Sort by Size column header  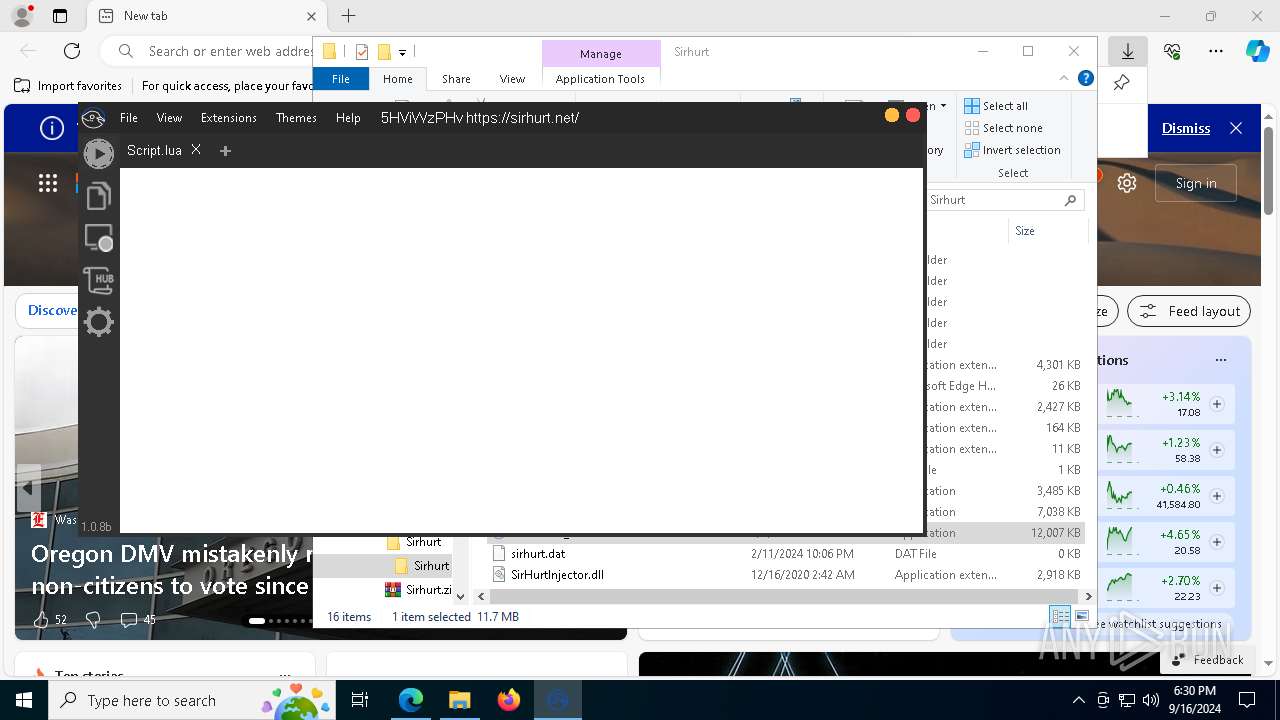1046,230
